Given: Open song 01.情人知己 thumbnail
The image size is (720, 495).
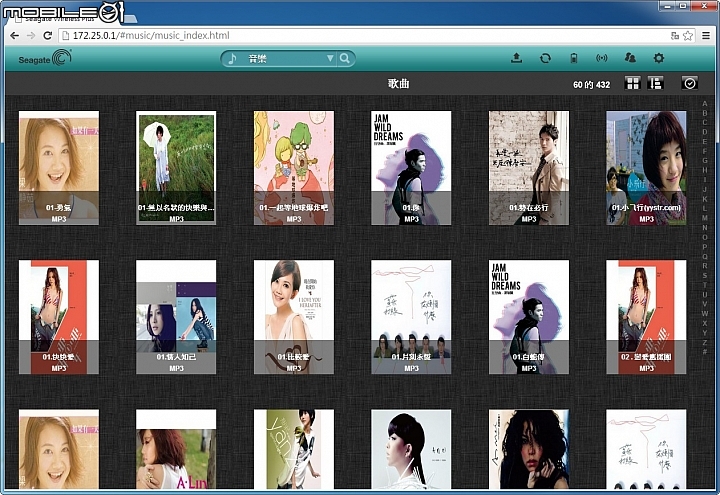Looking at the screenshot, I should point(176,317).
